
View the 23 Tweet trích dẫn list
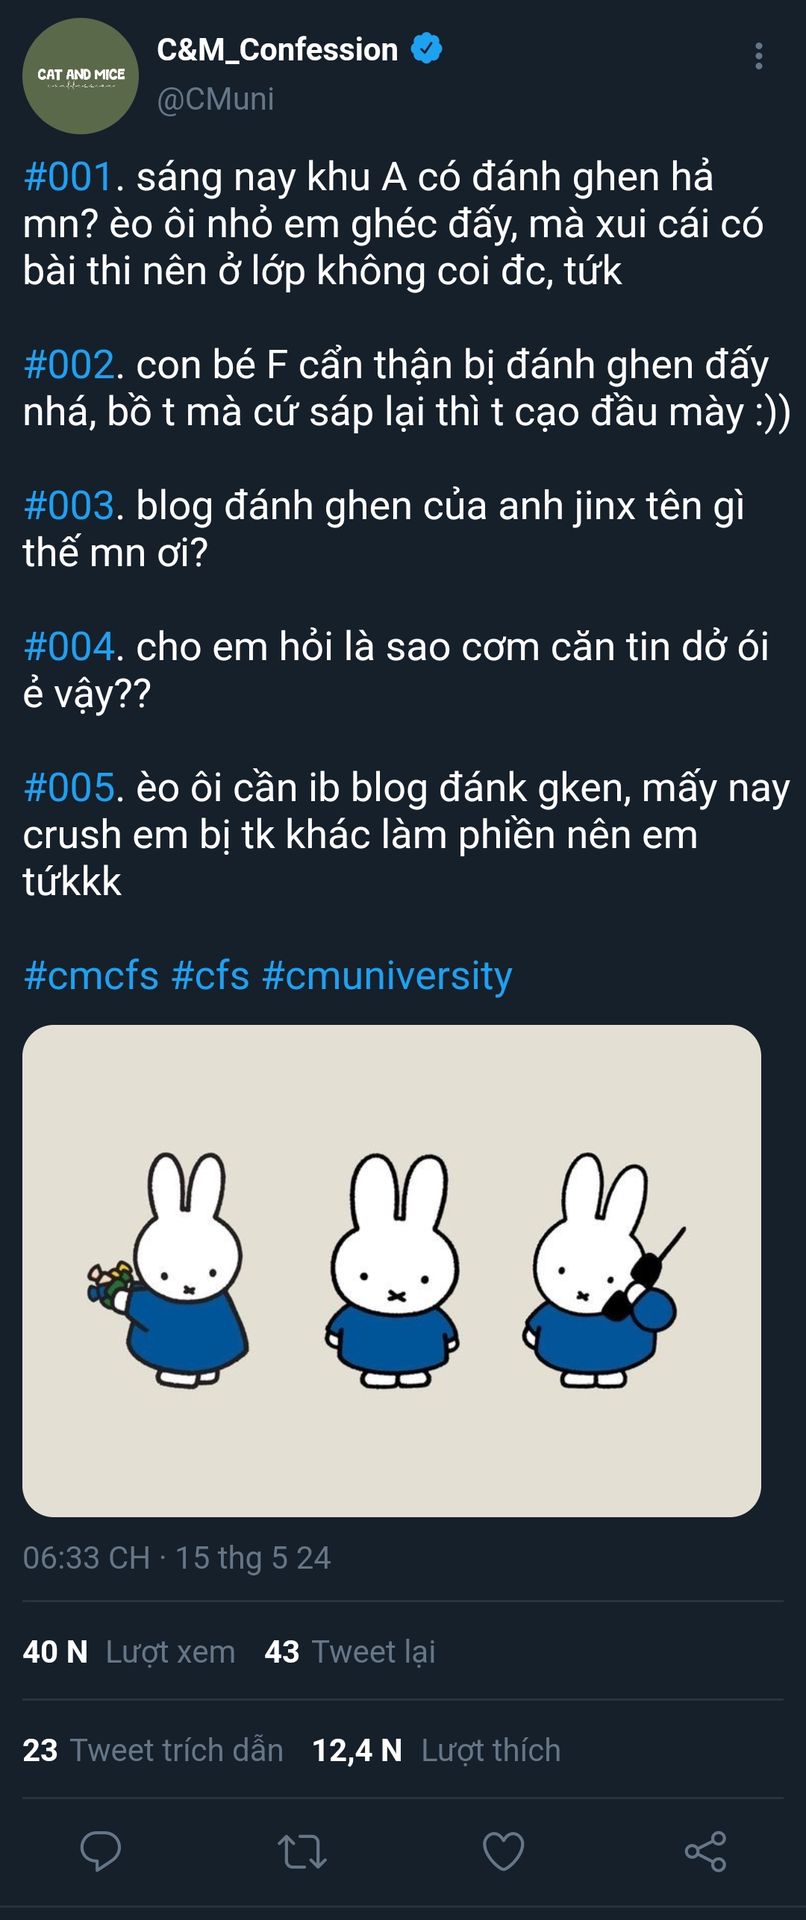pos(153,1749)
